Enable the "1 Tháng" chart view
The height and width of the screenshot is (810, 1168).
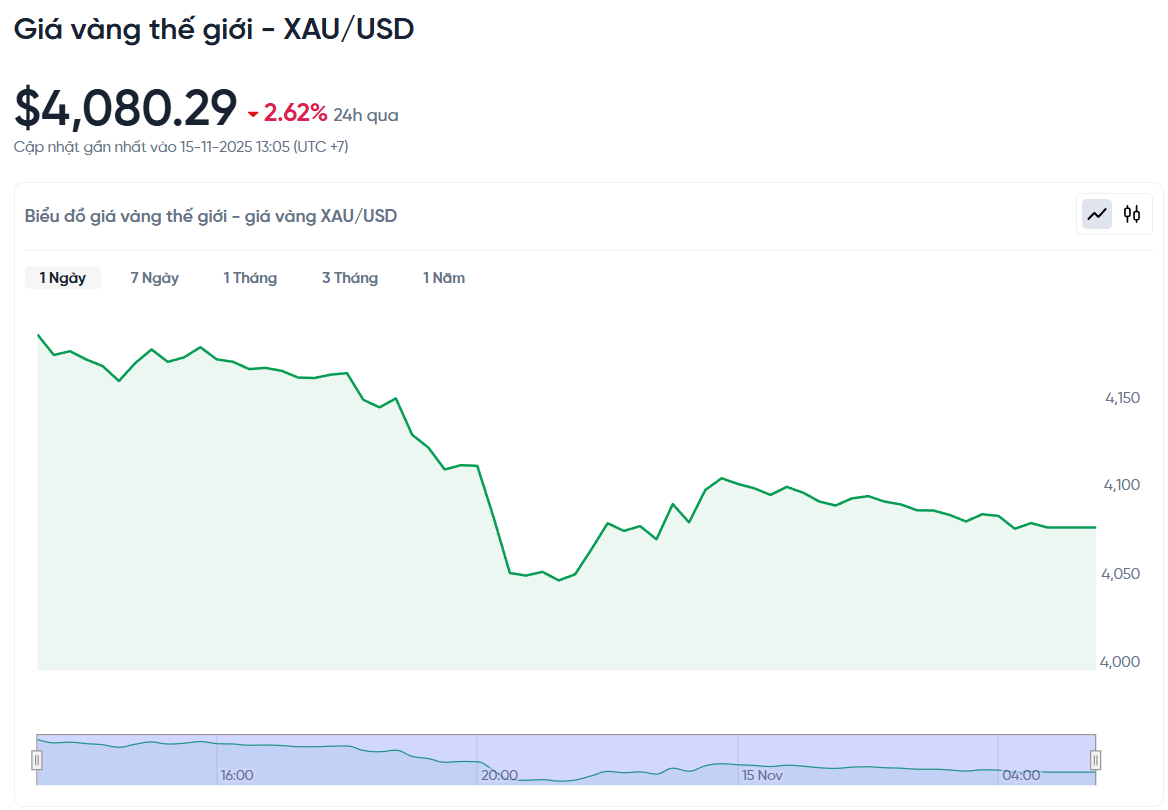point(250,277)
